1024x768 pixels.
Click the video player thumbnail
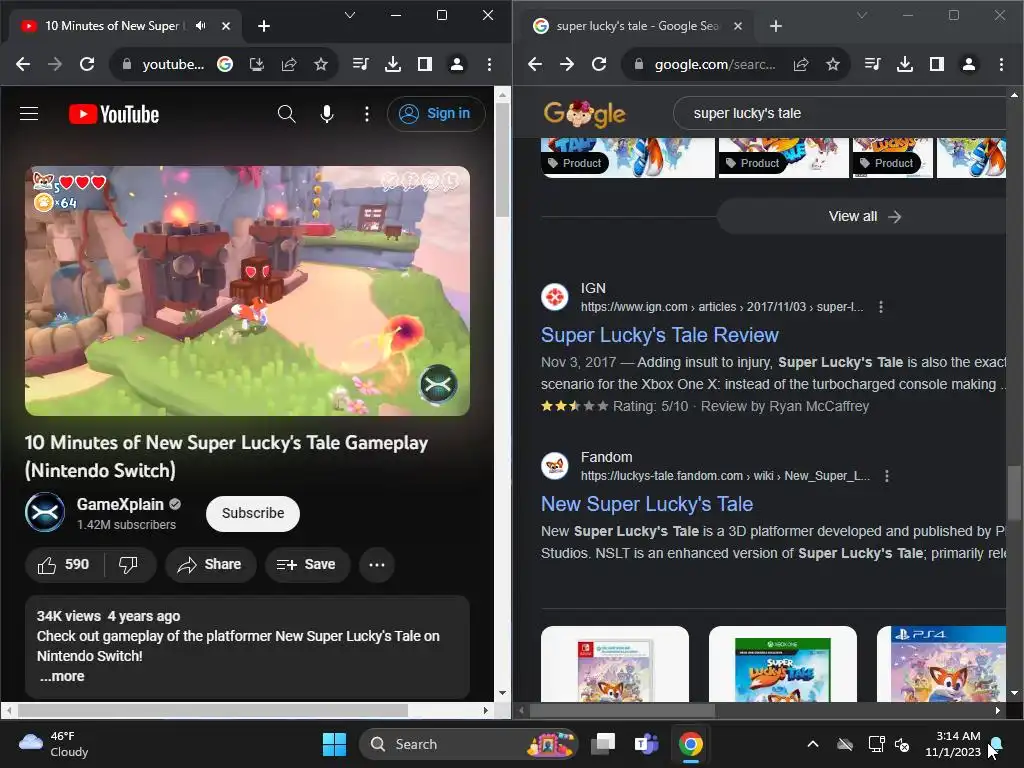click(247, 291)
